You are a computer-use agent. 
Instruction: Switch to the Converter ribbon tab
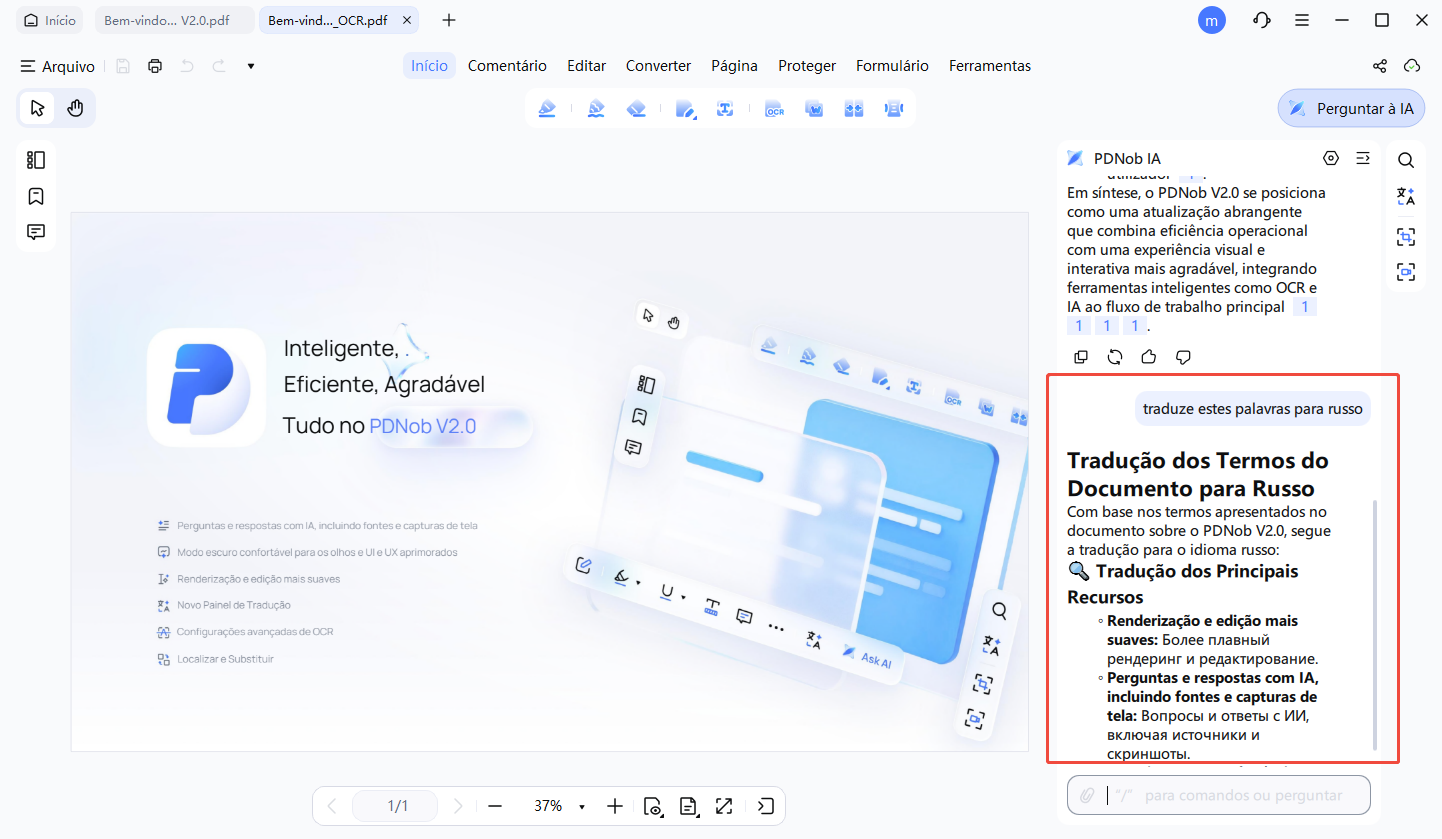pyautogui.click(x=658, y=65)
